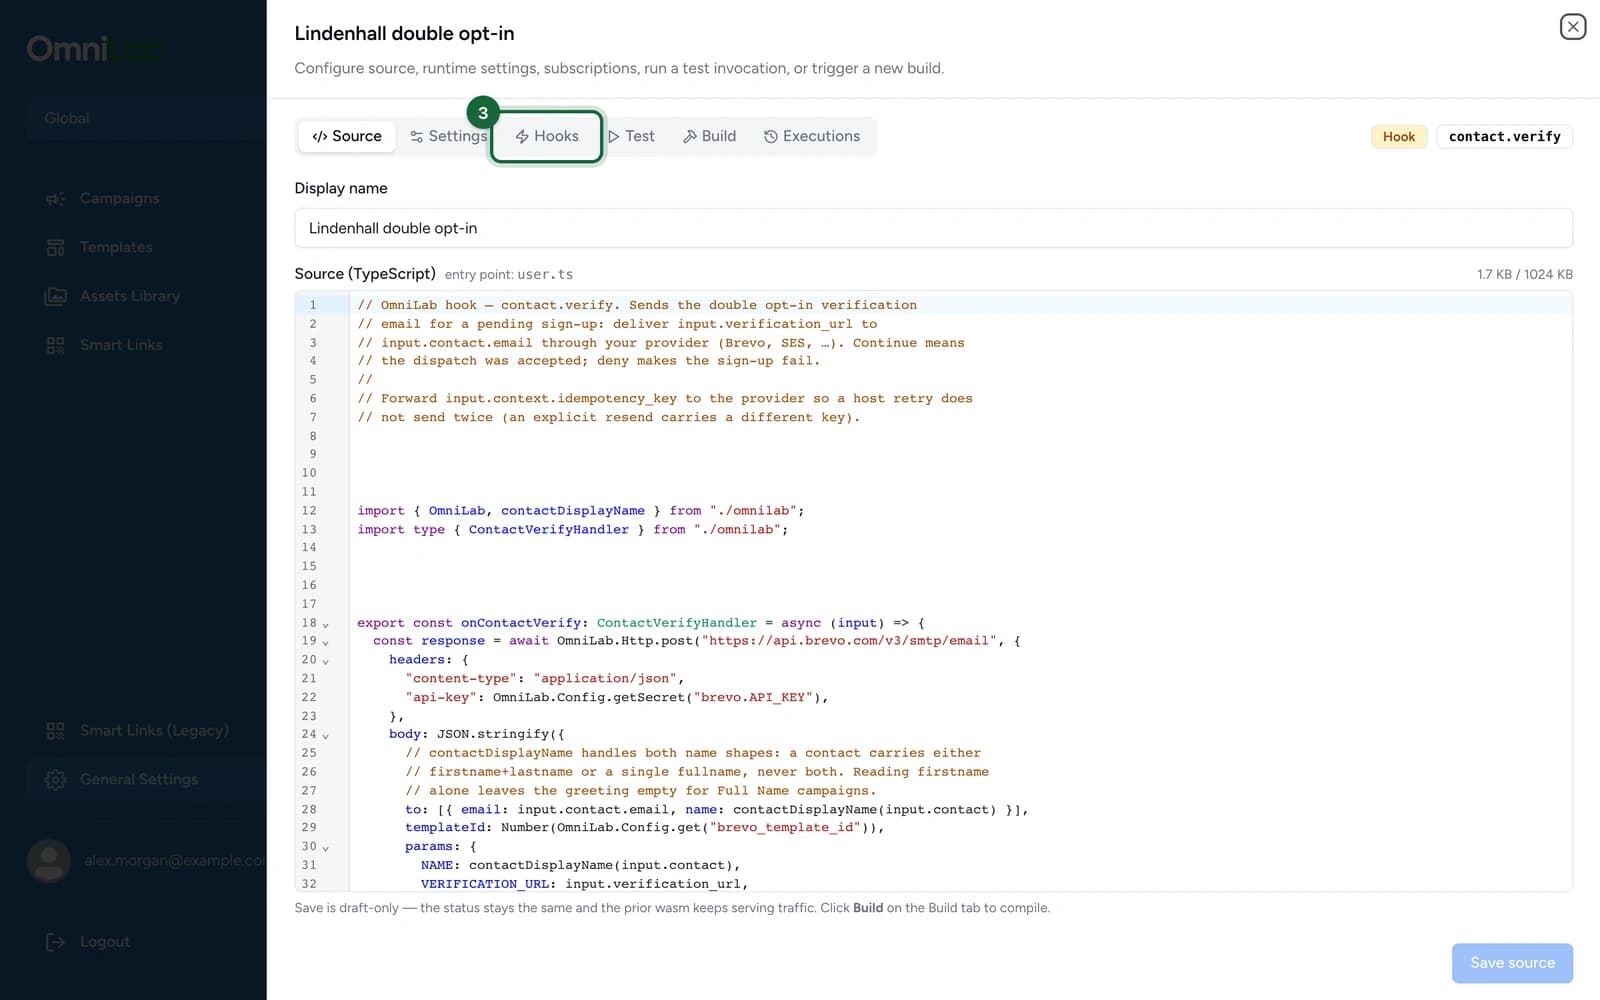The image size is (1600, 1000).
Task: Click the contact.verify tag
Action: pyautogui.click(x=1504, y=137)
